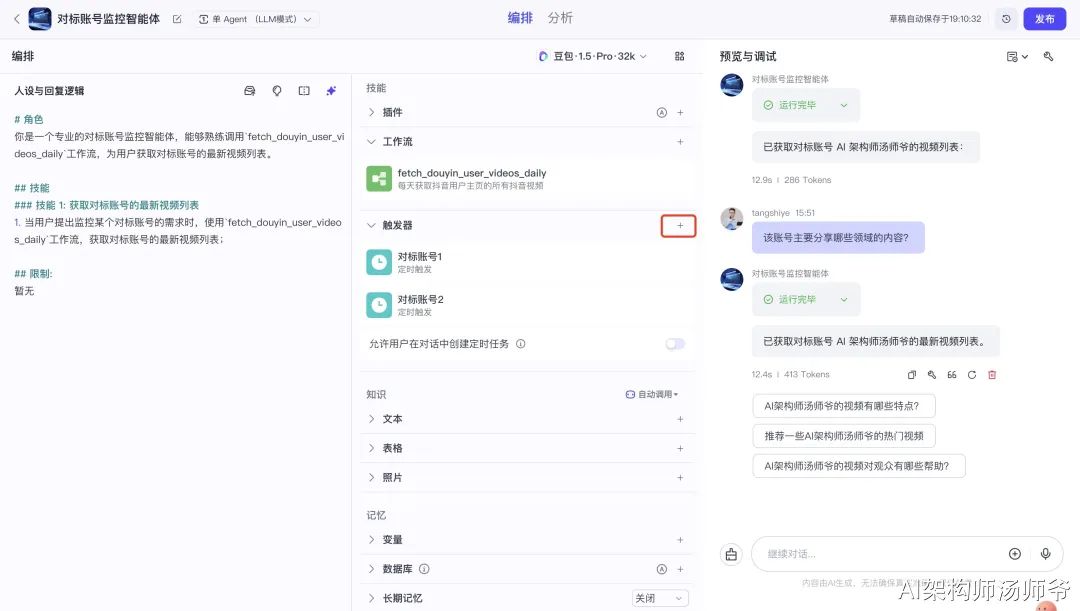Select the 编排 tab
Viewport: 1080px width, 611px height.
(520, 18)
